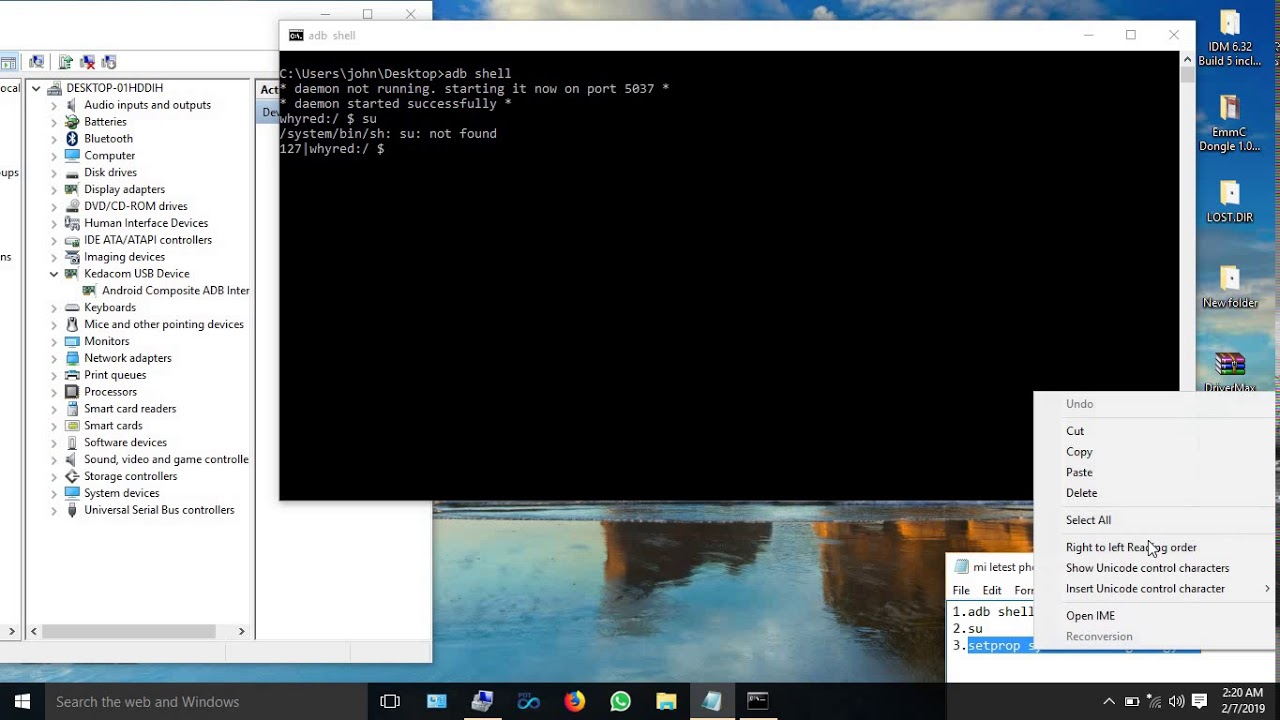Select Smart card readers entry

point(130,409)
